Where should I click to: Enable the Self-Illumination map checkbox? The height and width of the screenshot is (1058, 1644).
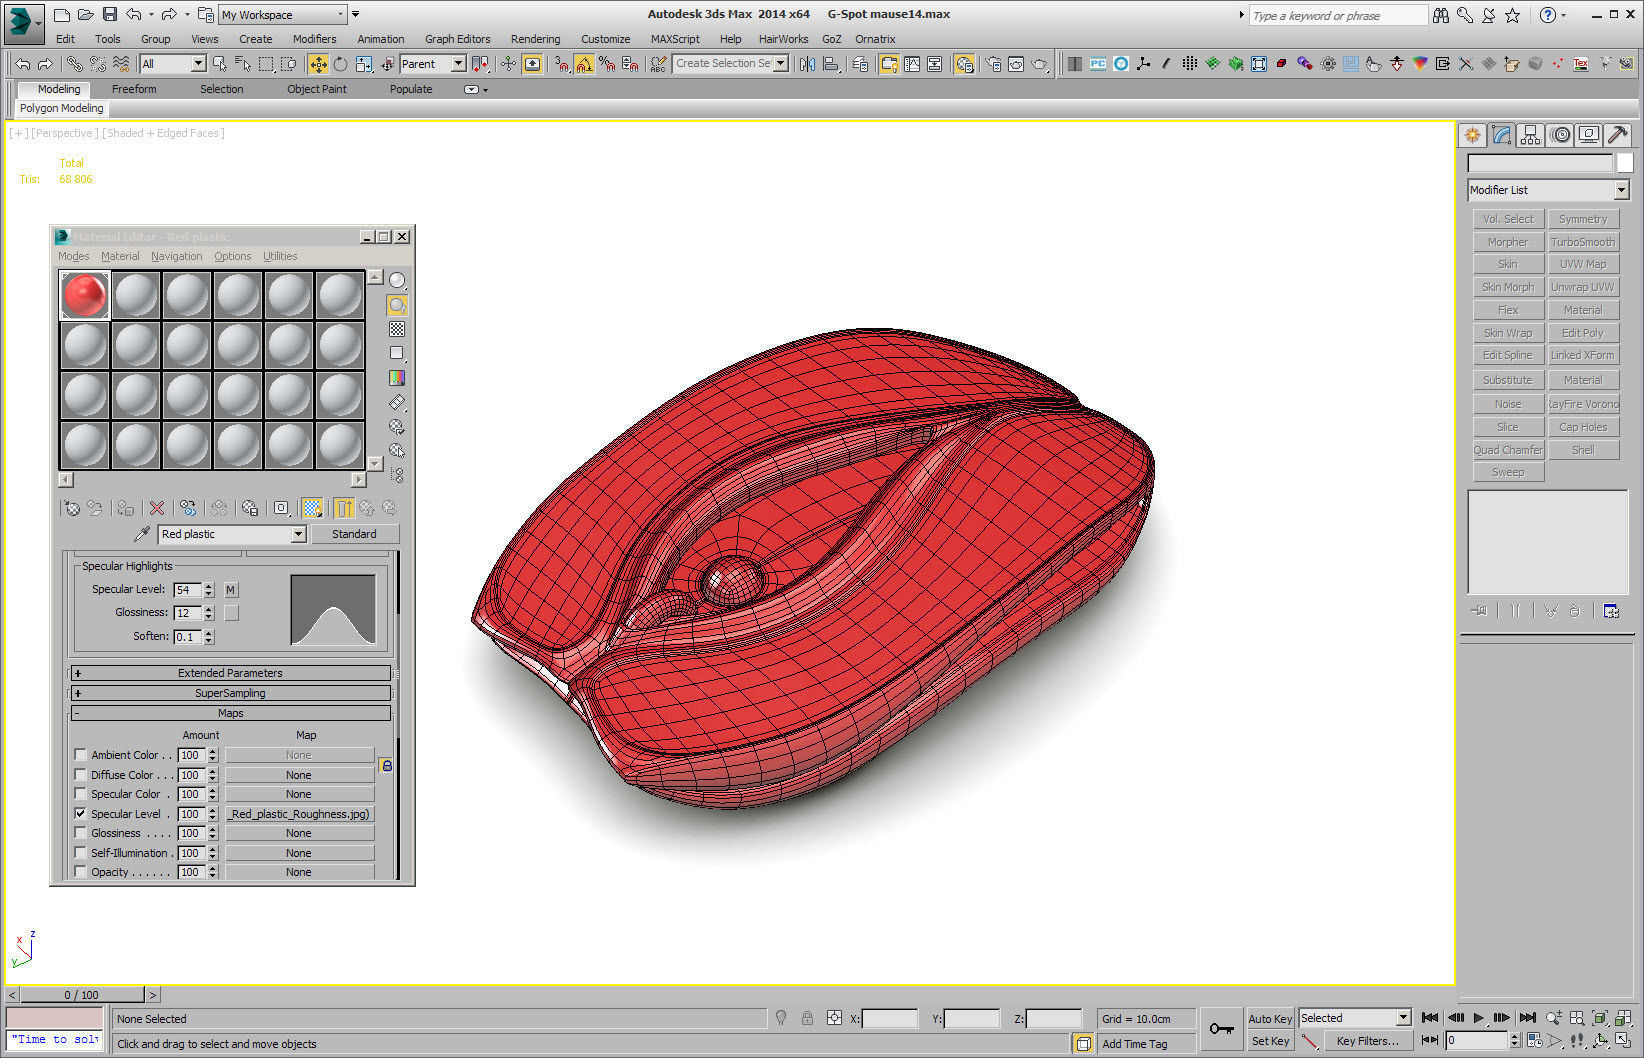point(80,852)
